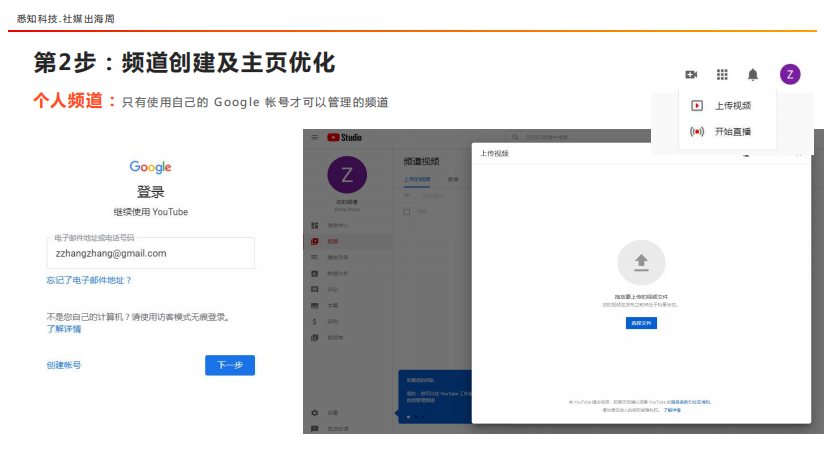Open the playlists icon in Studio sidebar
The height and width of the screenshot is (454, 835).
[x=315, y=258]
